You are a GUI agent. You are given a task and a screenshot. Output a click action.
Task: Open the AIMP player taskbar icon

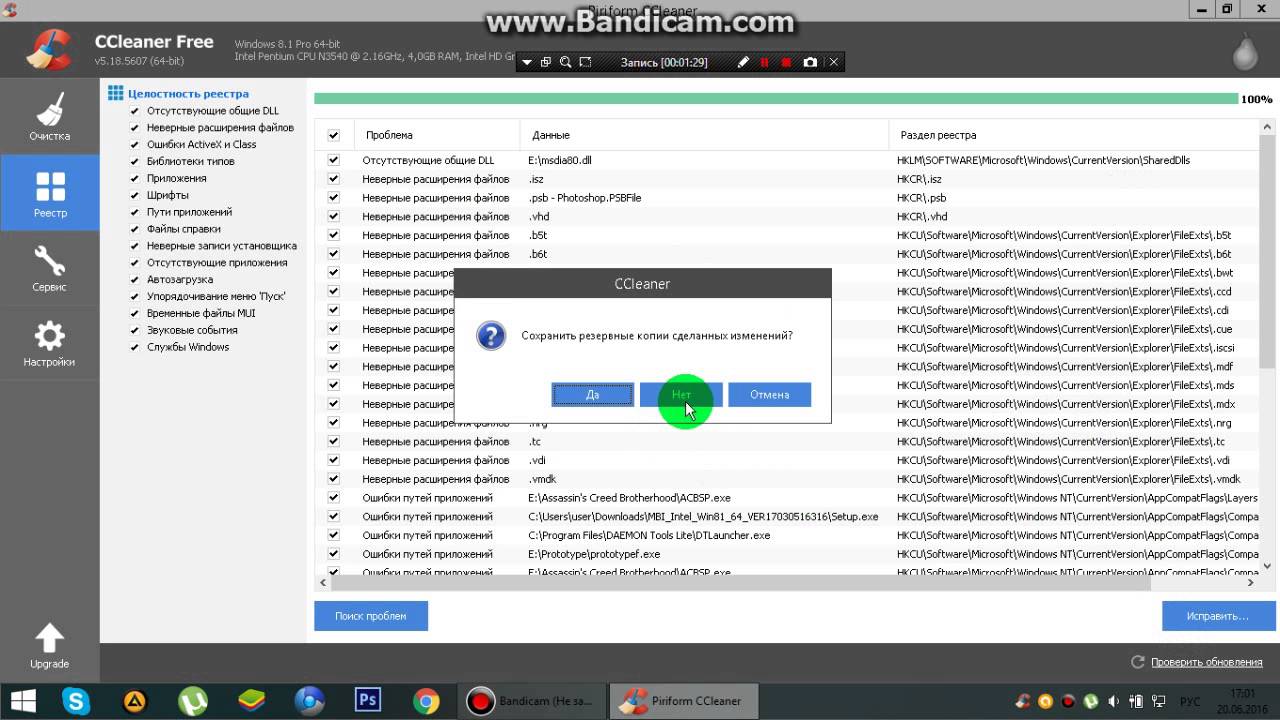click(134, 701)
